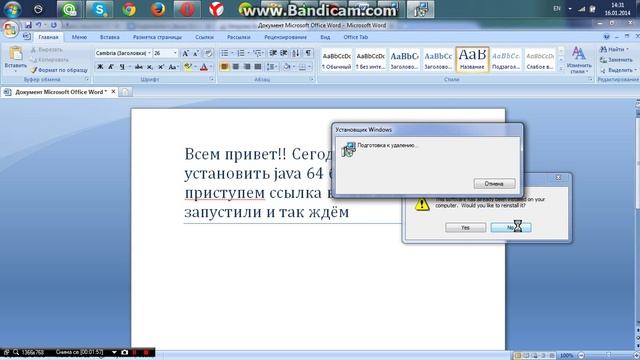Open the Абзац group dialog launcher
This screenshot has height=360, width=640.
311,80
